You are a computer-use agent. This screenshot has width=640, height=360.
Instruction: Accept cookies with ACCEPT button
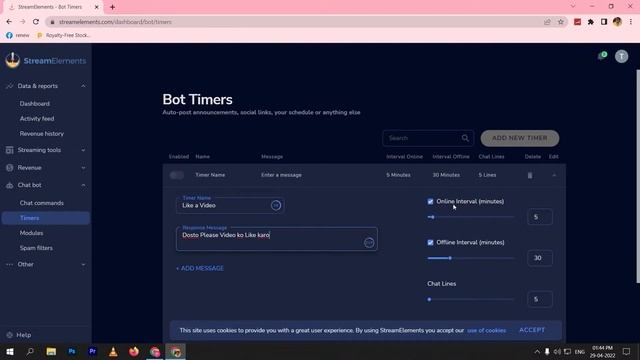pyautogui.click(x=532, y=330)
